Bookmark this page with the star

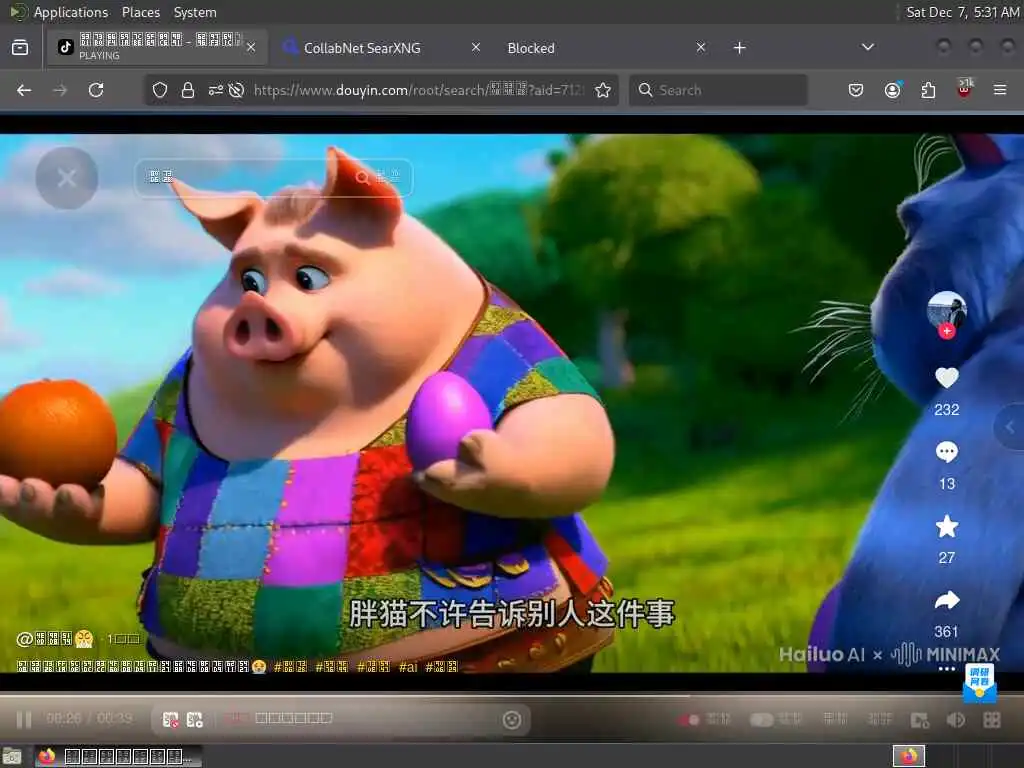(x=603, y=90)
